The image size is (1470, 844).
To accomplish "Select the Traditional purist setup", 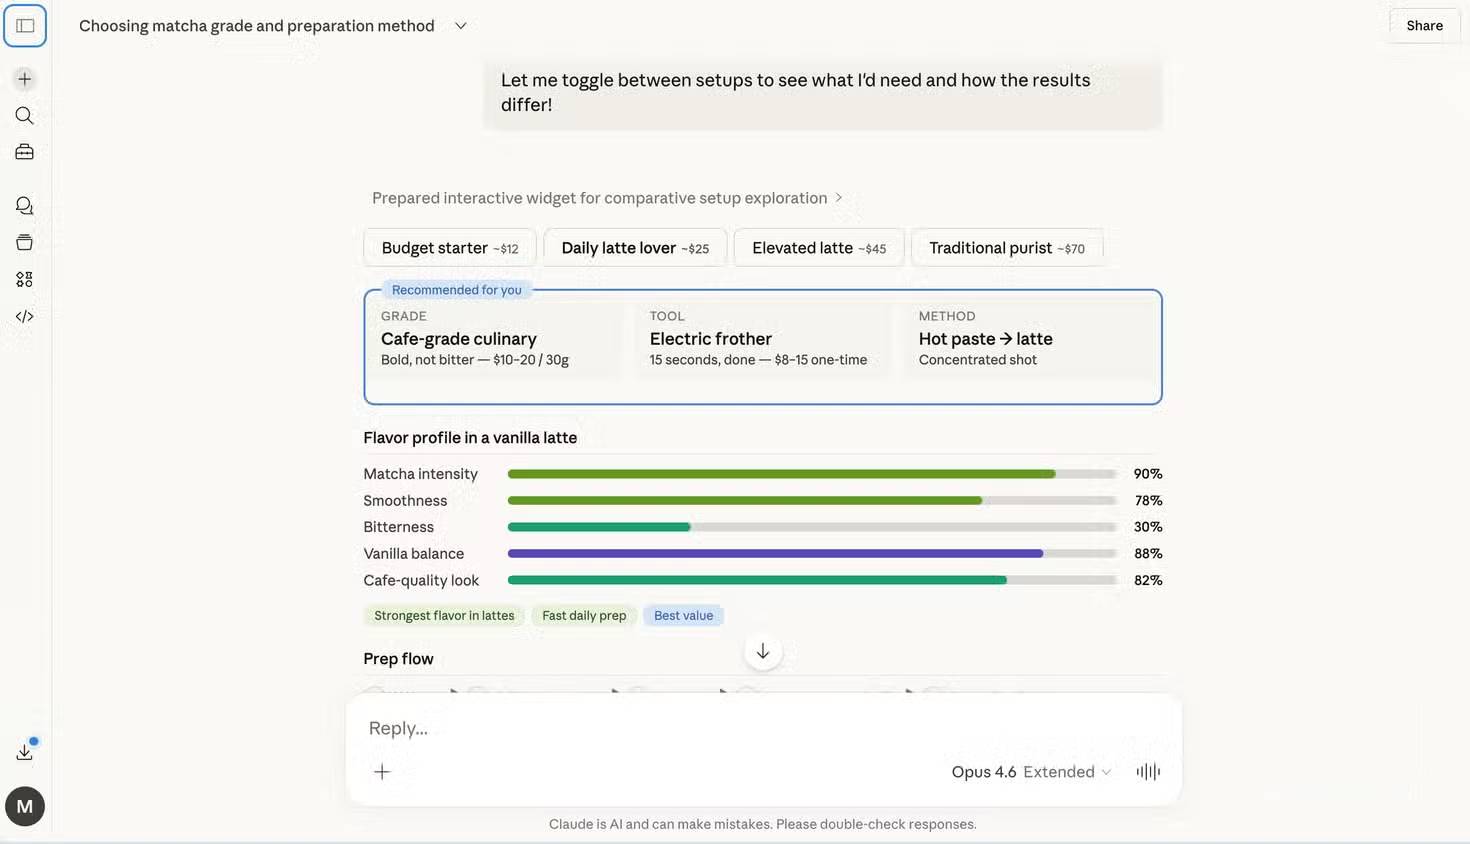I will (x=1006, y=248).
